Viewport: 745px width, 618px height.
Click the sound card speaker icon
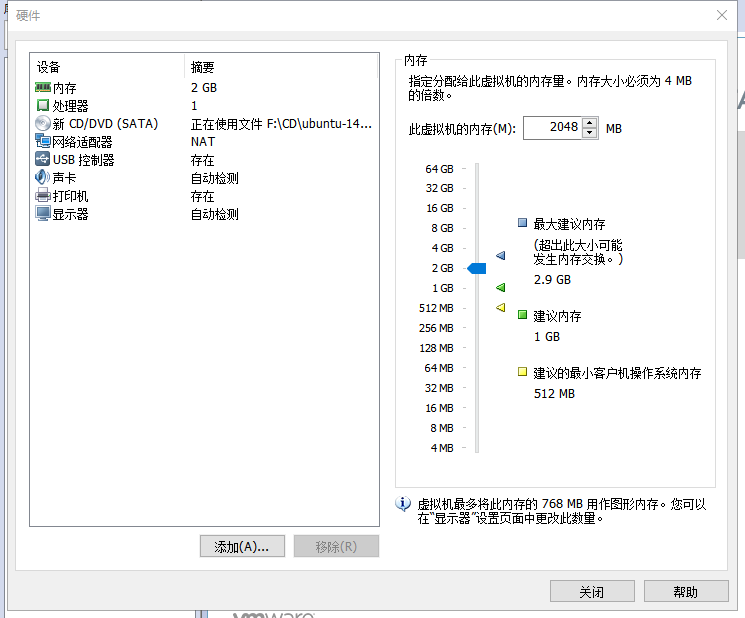point(42,177)
